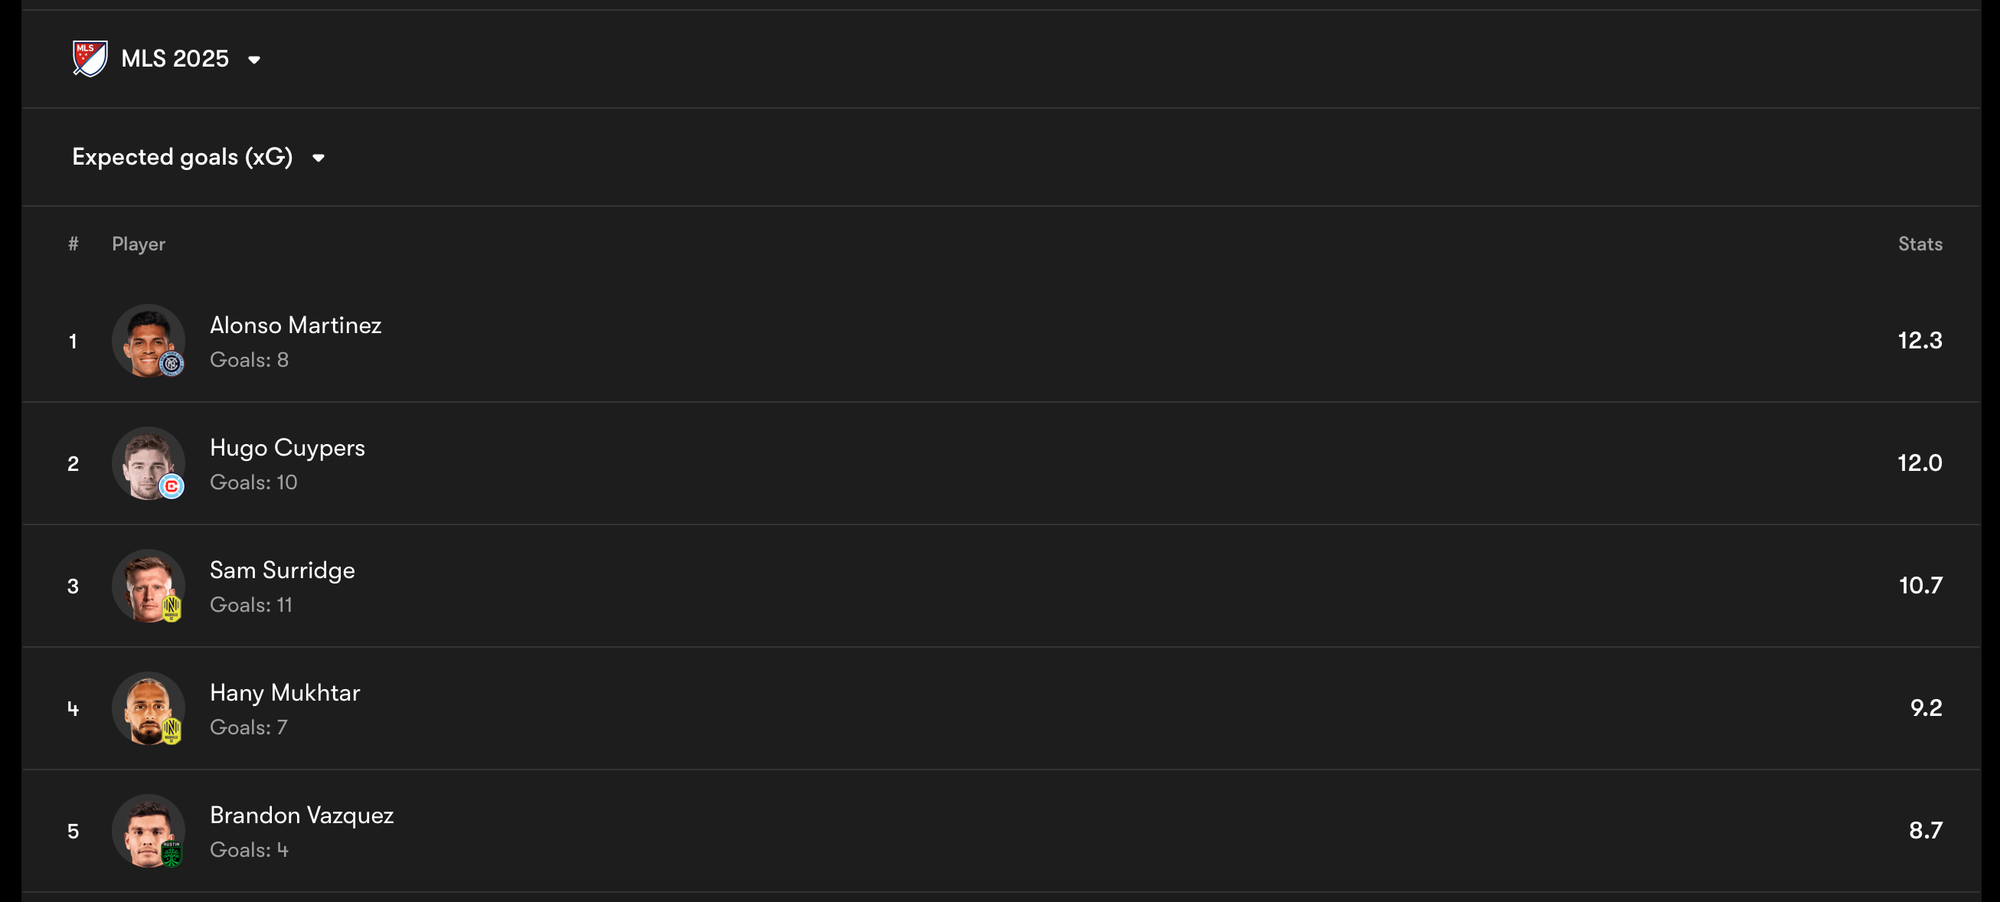Open the Hugo Cuypers profile link

(288, 448)
